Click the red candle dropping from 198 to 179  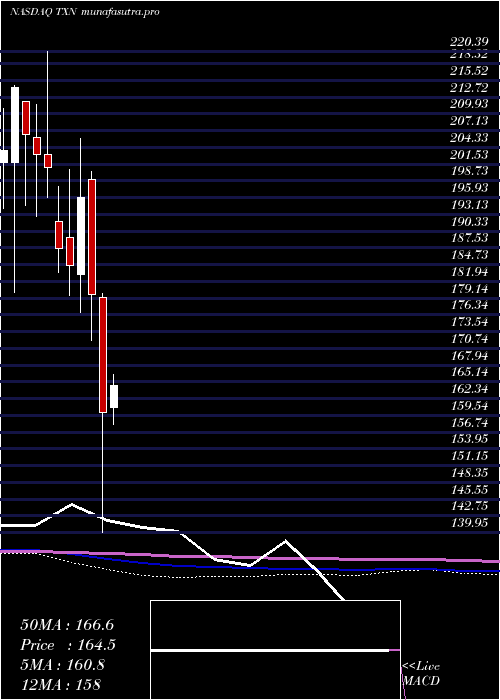coord(92,237)
